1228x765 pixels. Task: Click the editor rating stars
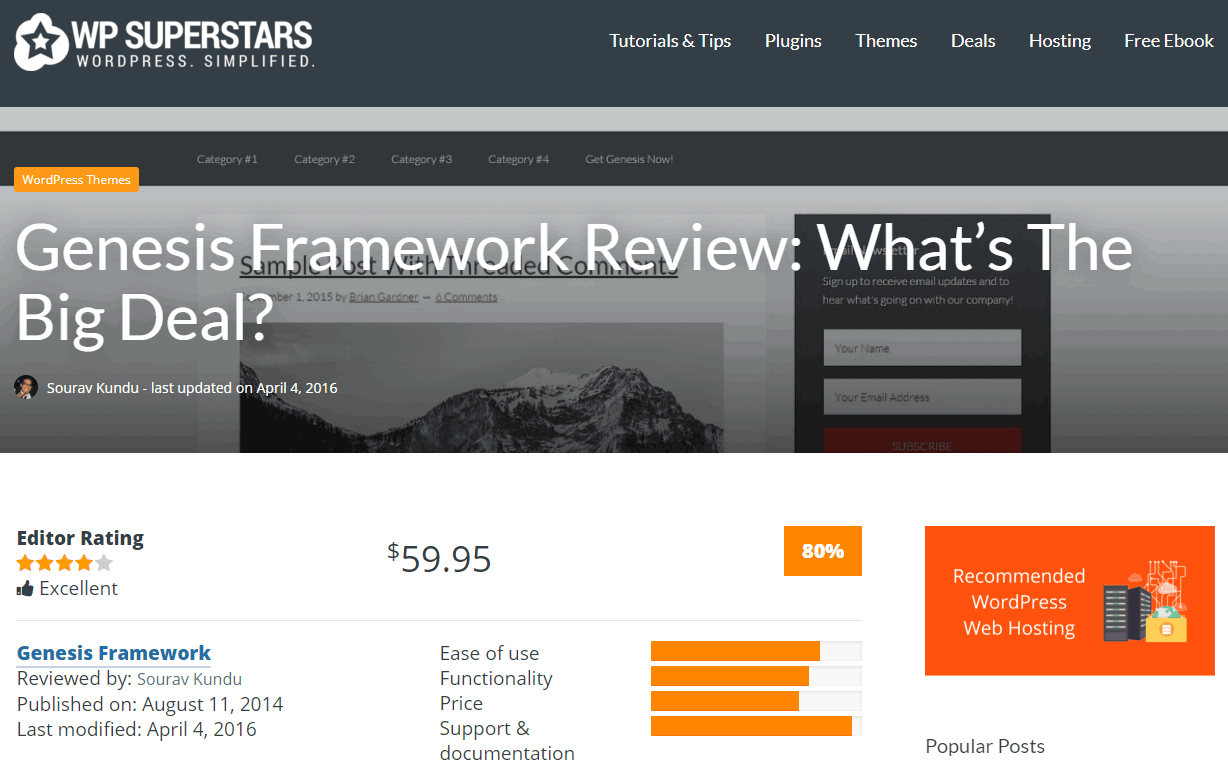65,563
